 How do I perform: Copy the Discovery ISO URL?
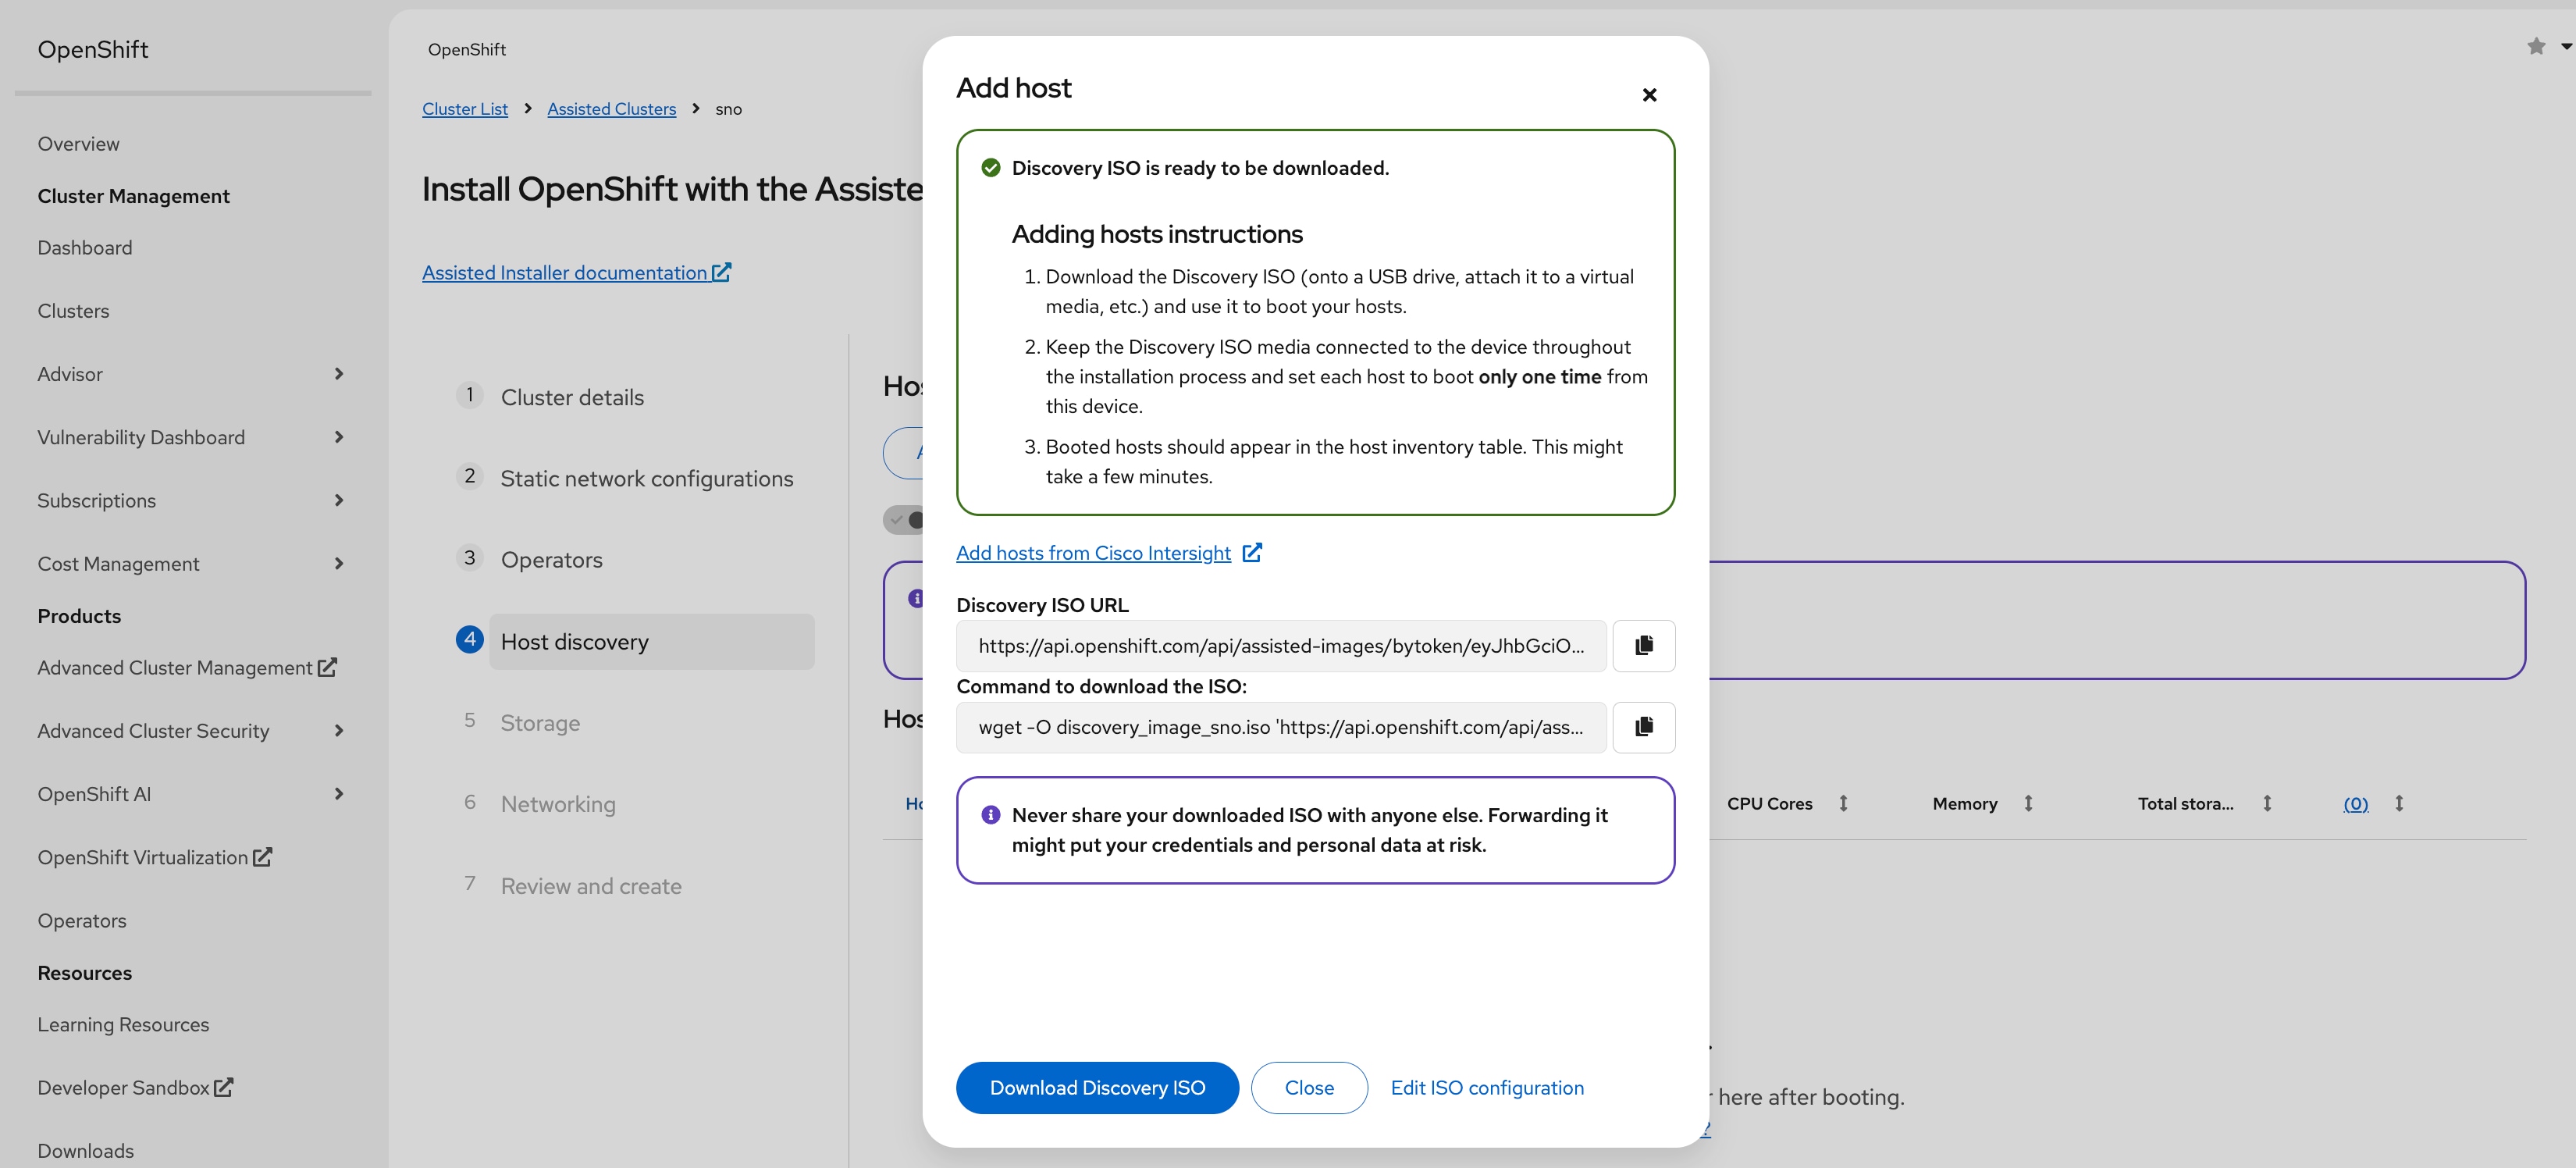point(1643,645)
